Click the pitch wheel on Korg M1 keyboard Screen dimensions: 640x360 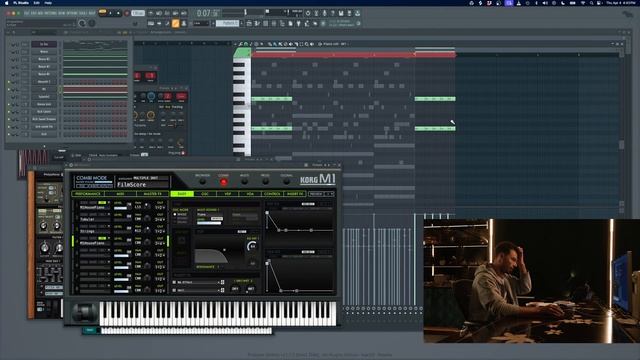pyautogui.click(x=84, y=313)
